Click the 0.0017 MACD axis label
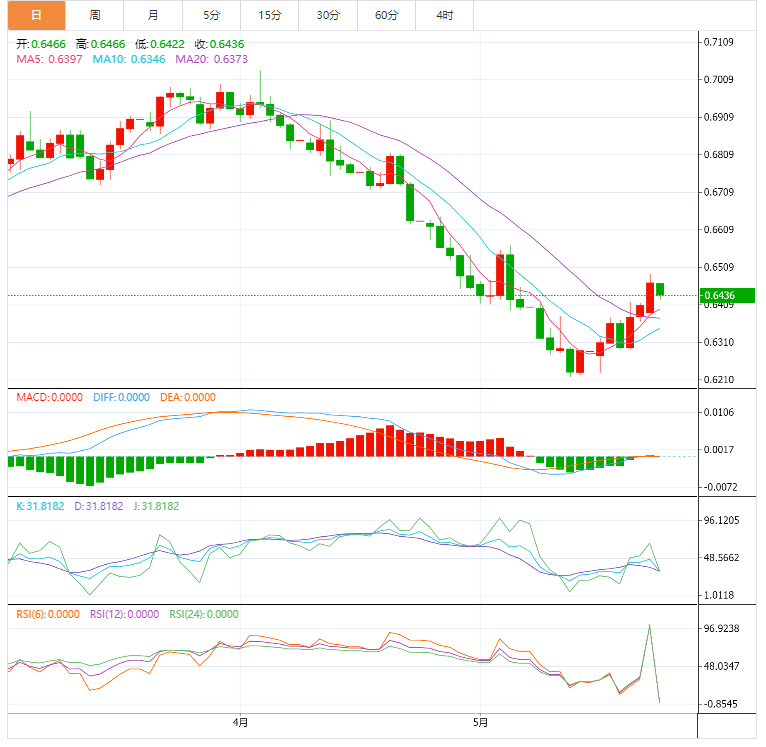Screen dimensions: 766x747 tap(719, 449)
